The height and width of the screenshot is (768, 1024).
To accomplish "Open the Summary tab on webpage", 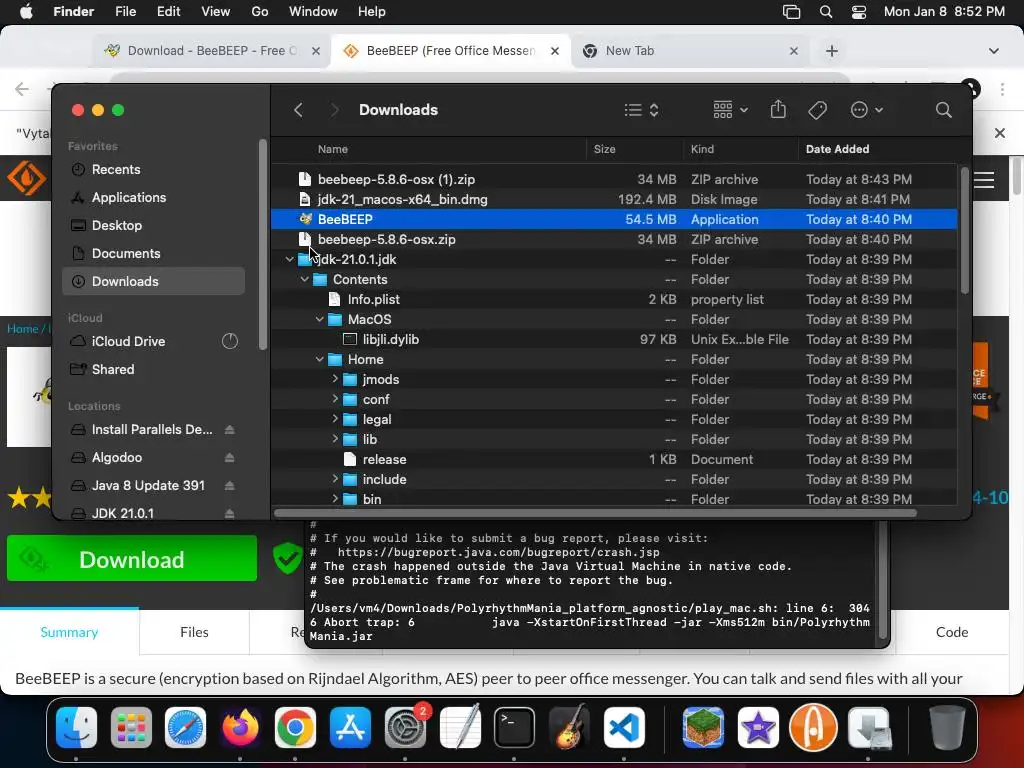I will coord(69,632).
